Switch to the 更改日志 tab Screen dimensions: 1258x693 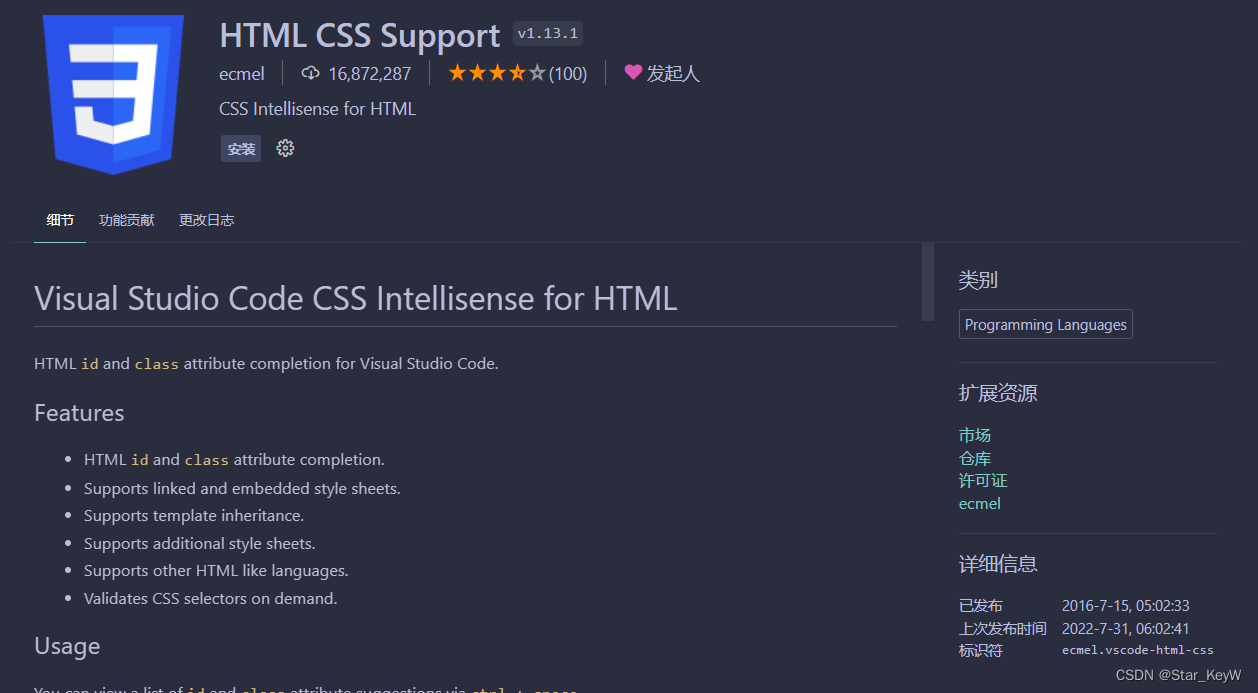pyautogui.click(x=206, y=220)
